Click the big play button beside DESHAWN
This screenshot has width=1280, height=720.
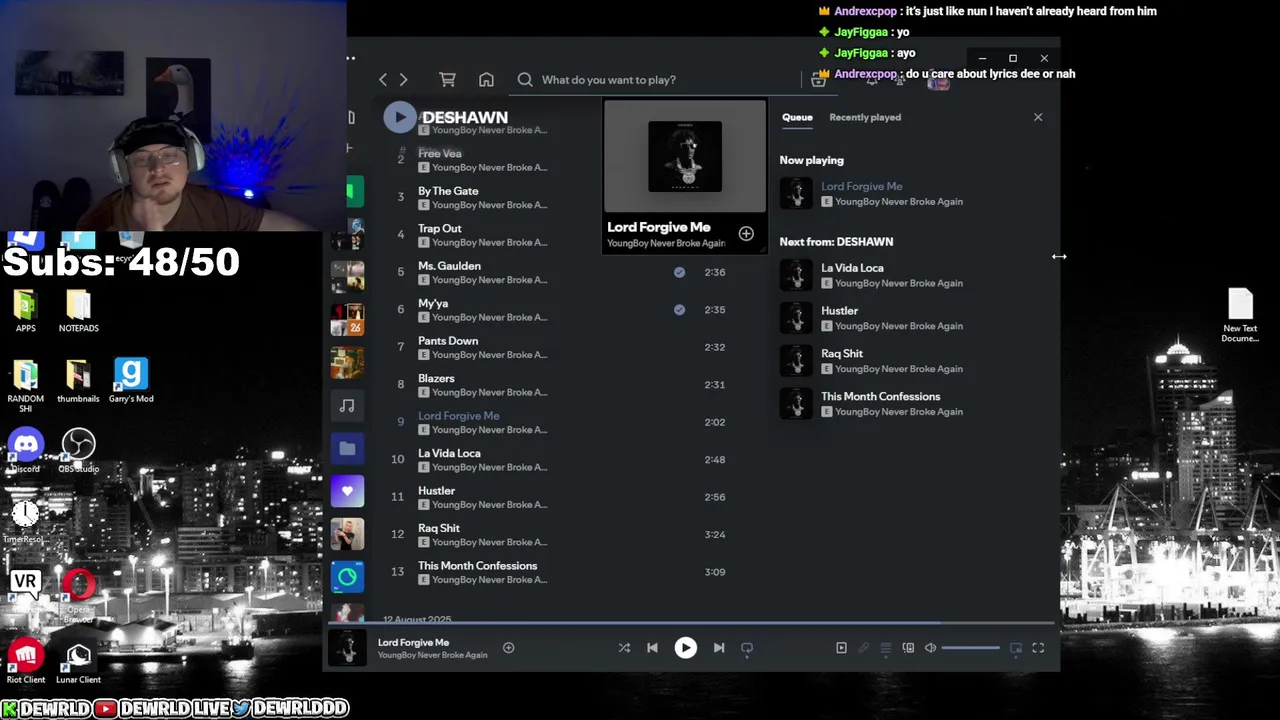point(400,117)
